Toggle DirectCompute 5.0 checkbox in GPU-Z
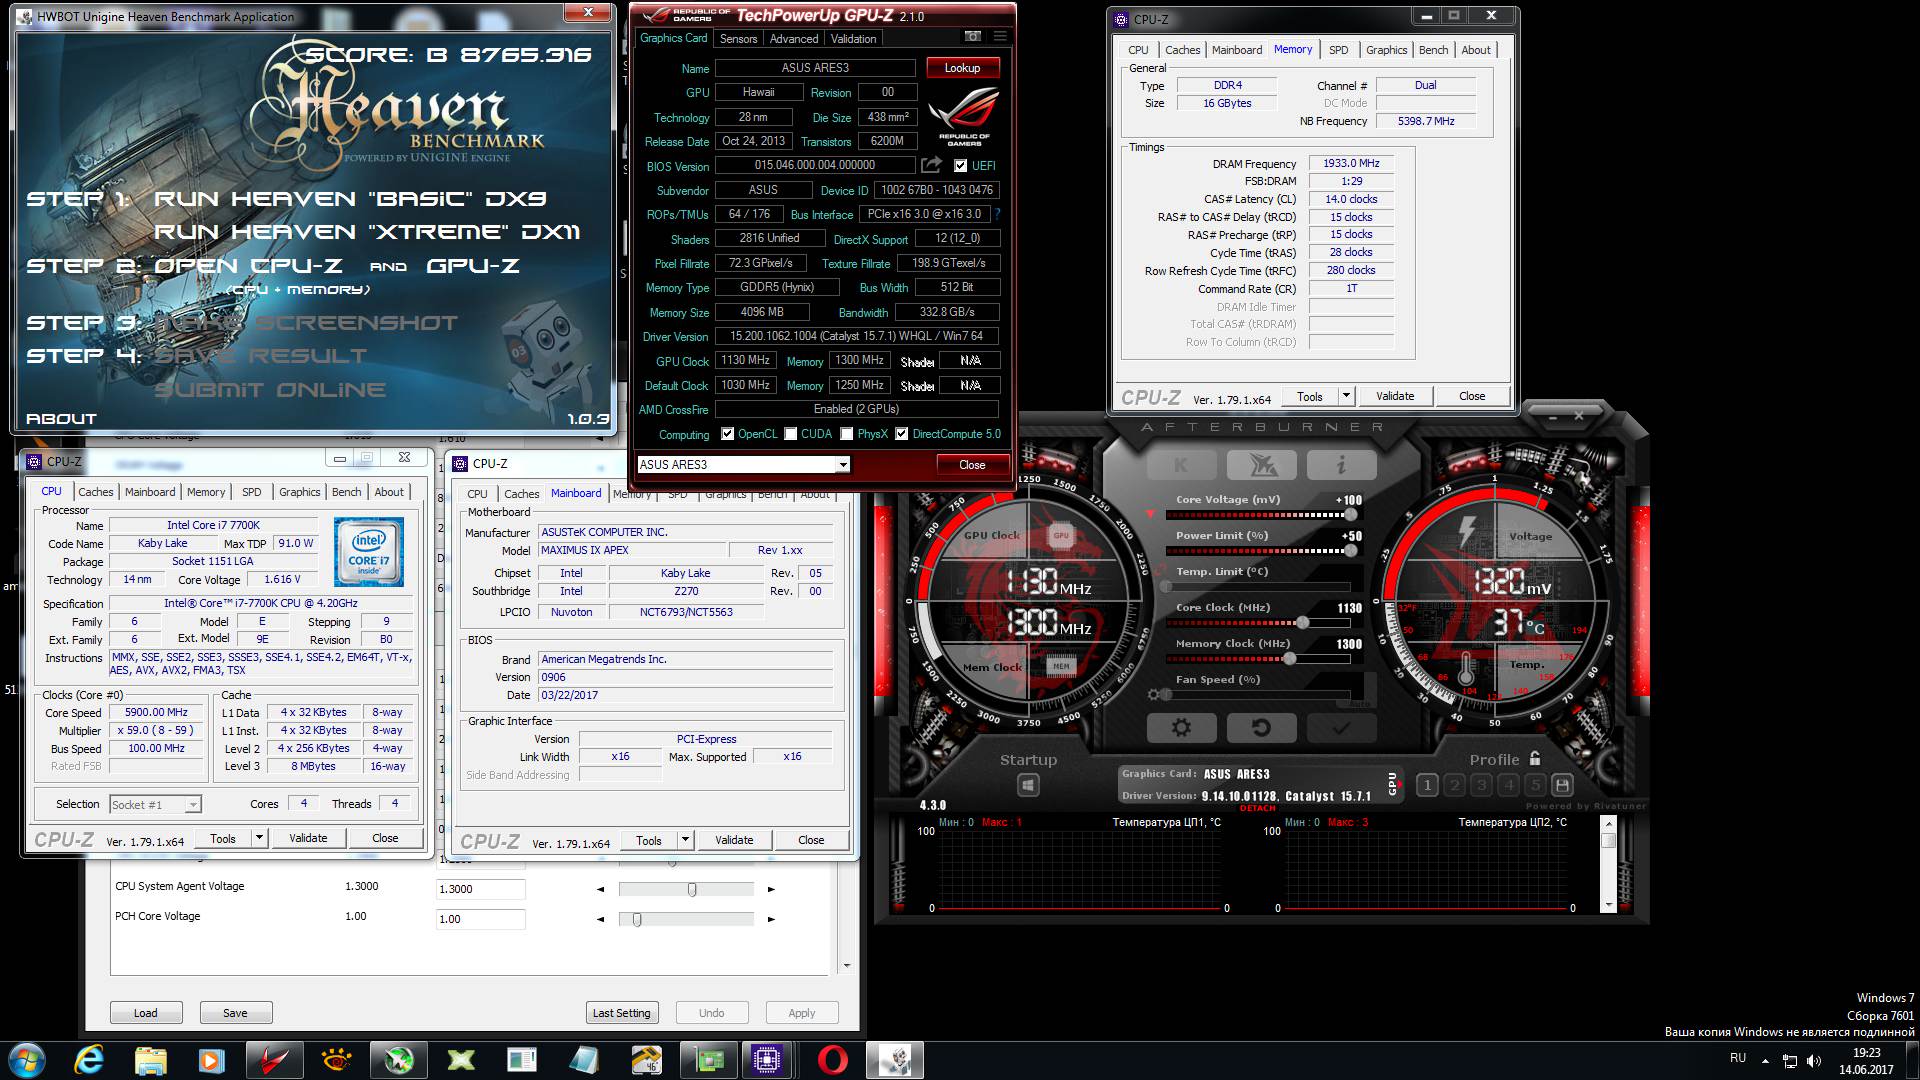1920x1080 pixels. (x=902, y=434)
